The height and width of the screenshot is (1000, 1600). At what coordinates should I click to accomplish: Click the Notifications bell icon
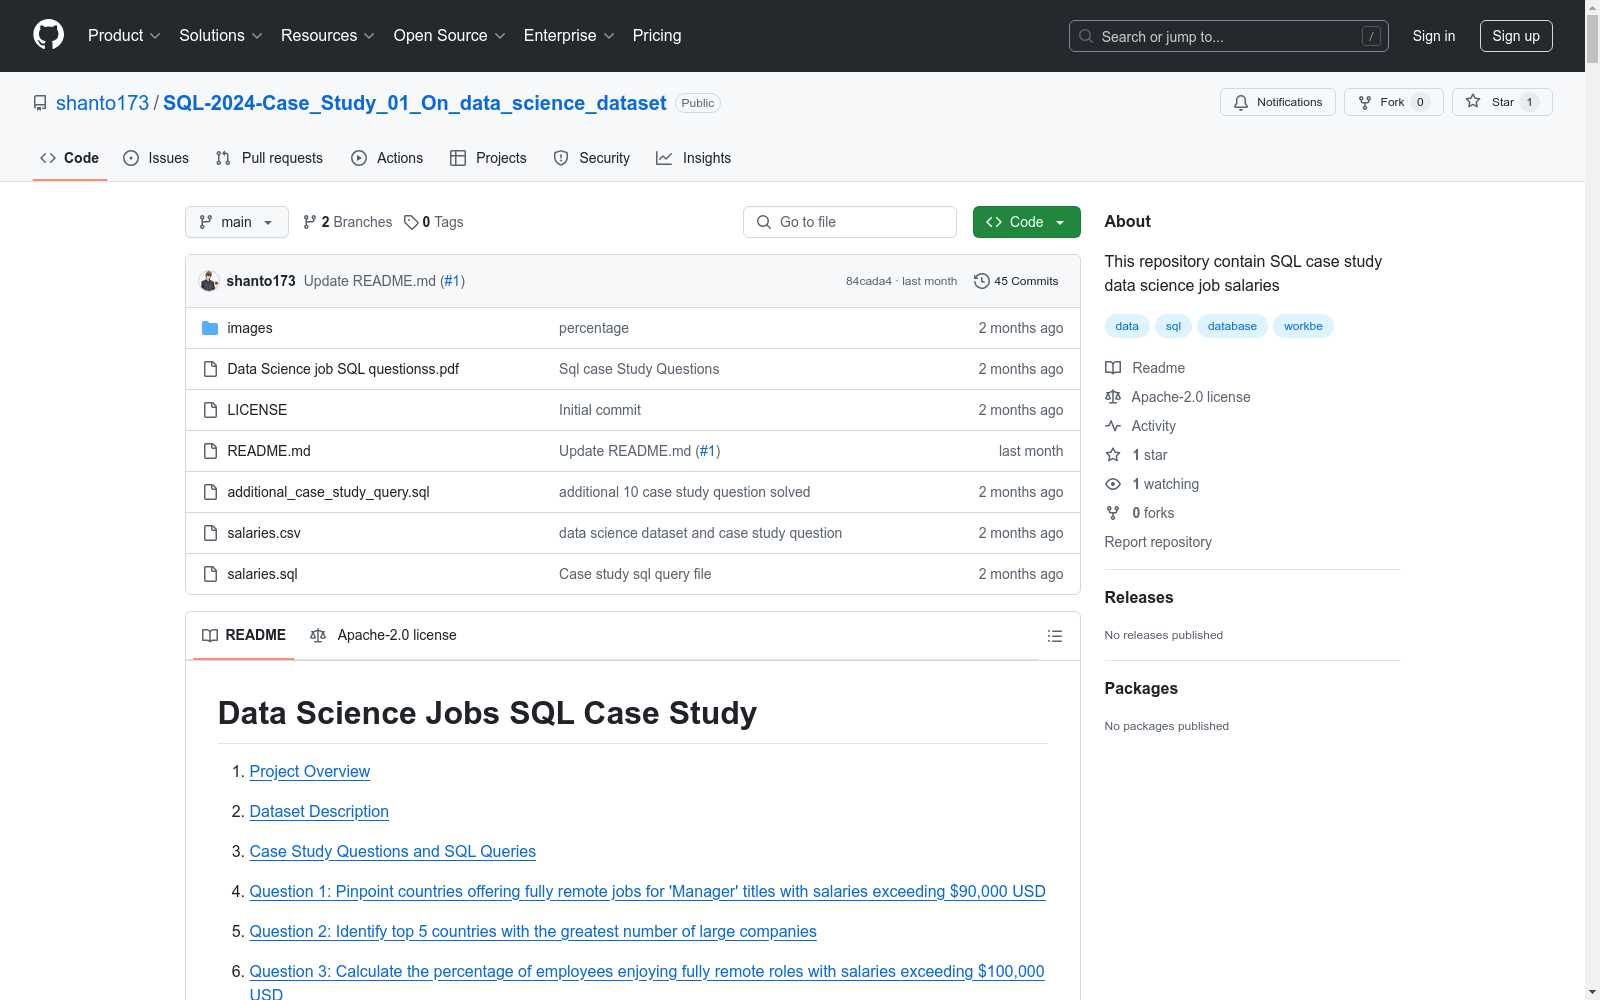(1241, 102)
